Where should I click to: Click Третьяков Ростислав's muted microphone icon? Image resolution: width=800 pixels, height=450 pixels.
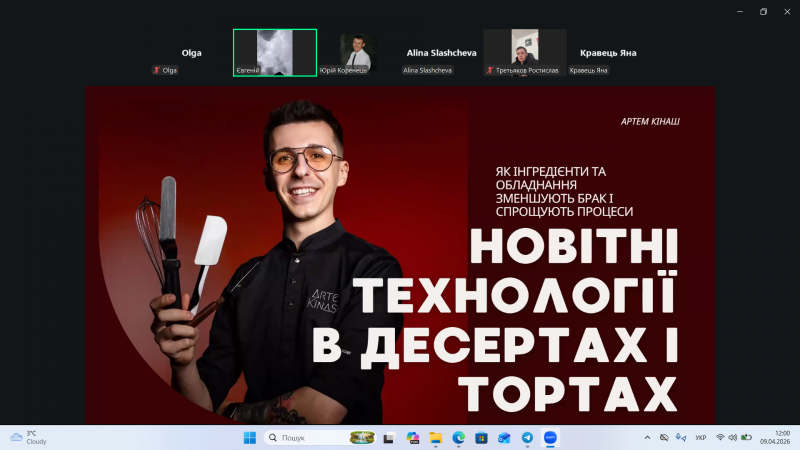point(490,70)
